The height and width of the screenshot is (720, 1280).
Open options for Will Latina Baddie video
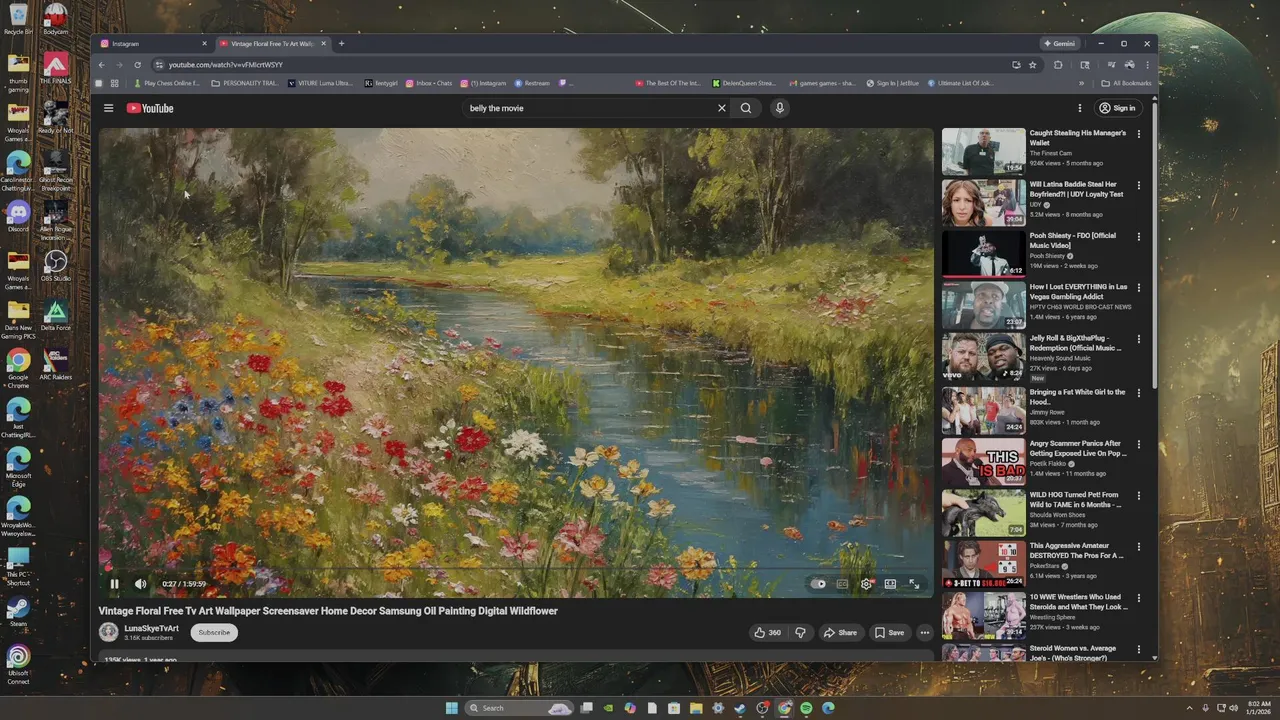pos(1138,185)
